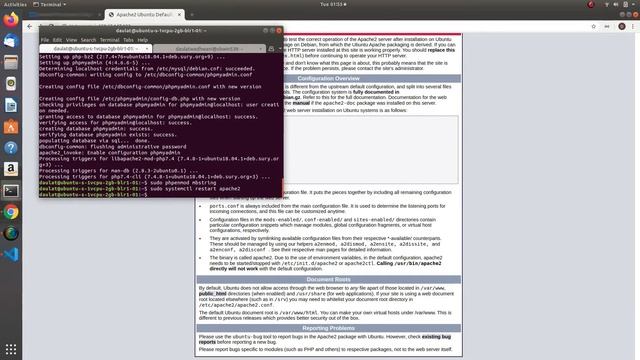Open the terminal File menu
640x360 pixels.
[x=45, y=40]
